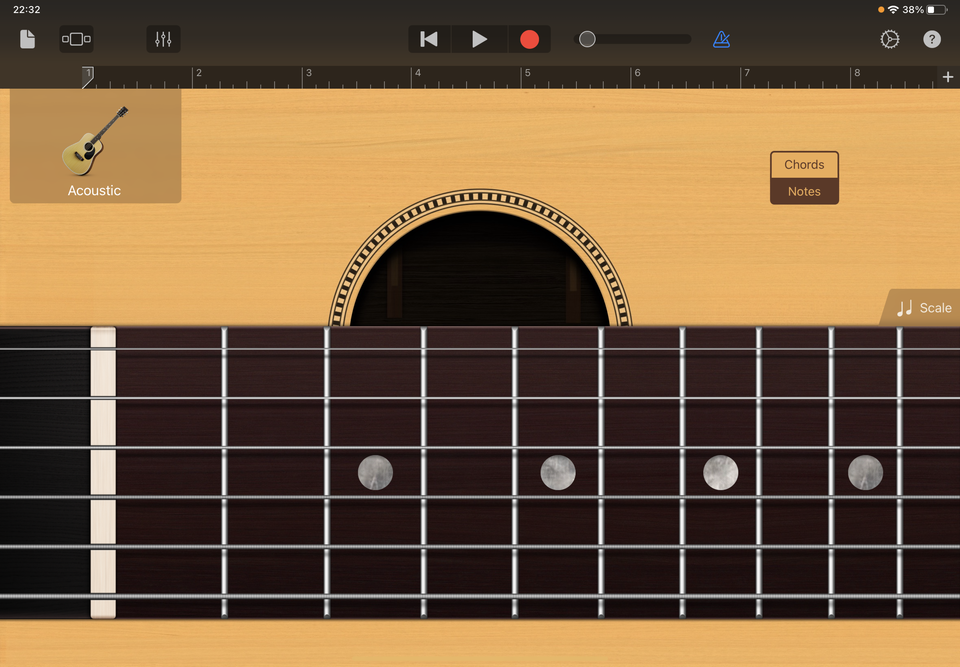Open track controls mixer

pos(163,39)
